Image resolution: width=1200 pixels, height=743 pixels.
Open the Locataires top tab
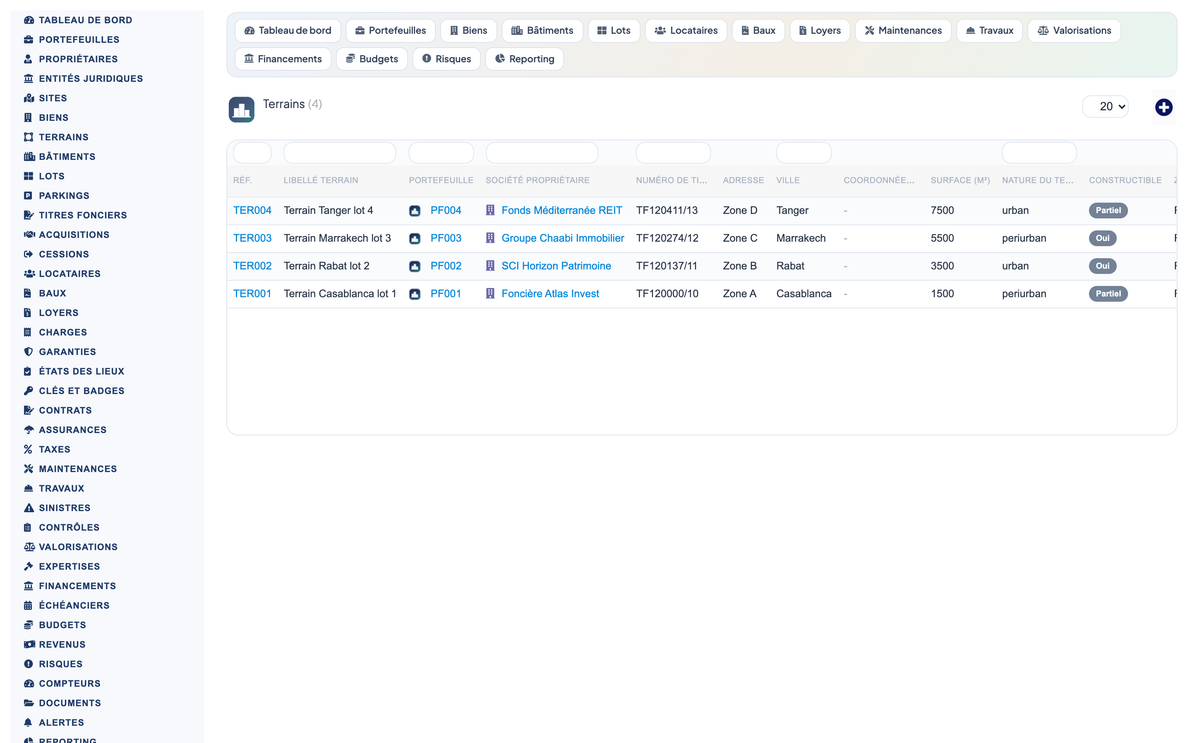[686, 31]
